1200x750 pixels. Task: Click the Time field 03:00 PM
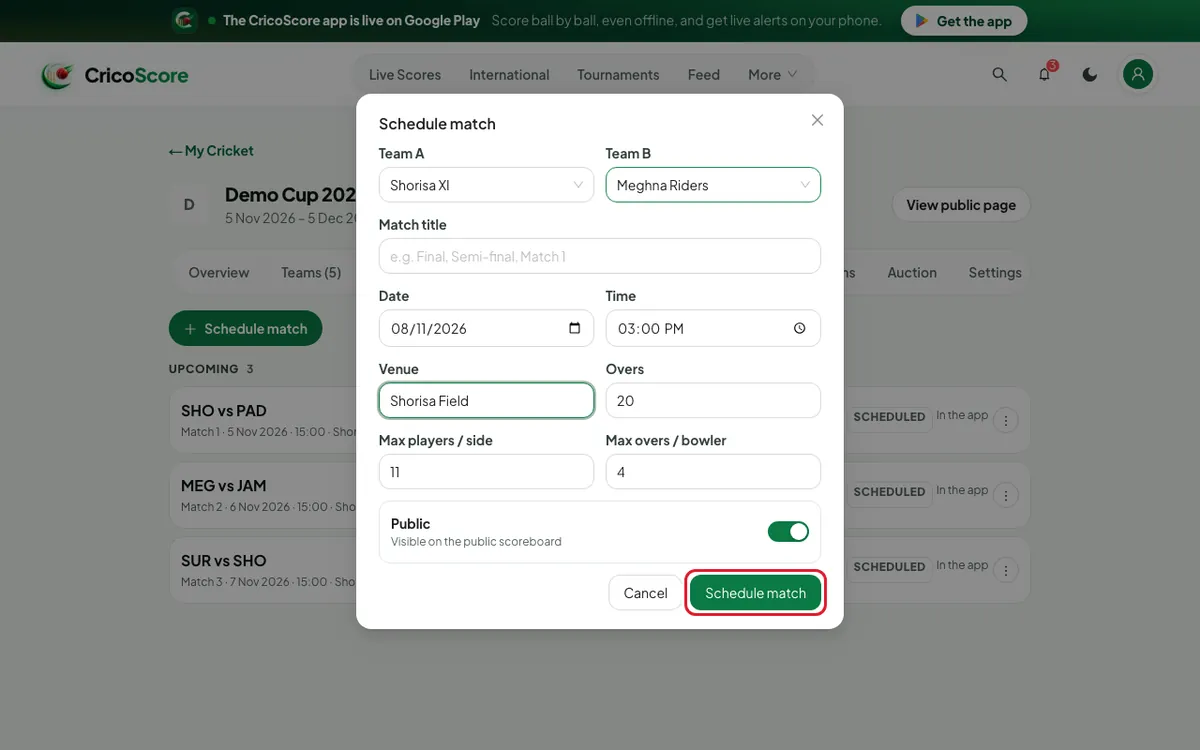(713, 328)
